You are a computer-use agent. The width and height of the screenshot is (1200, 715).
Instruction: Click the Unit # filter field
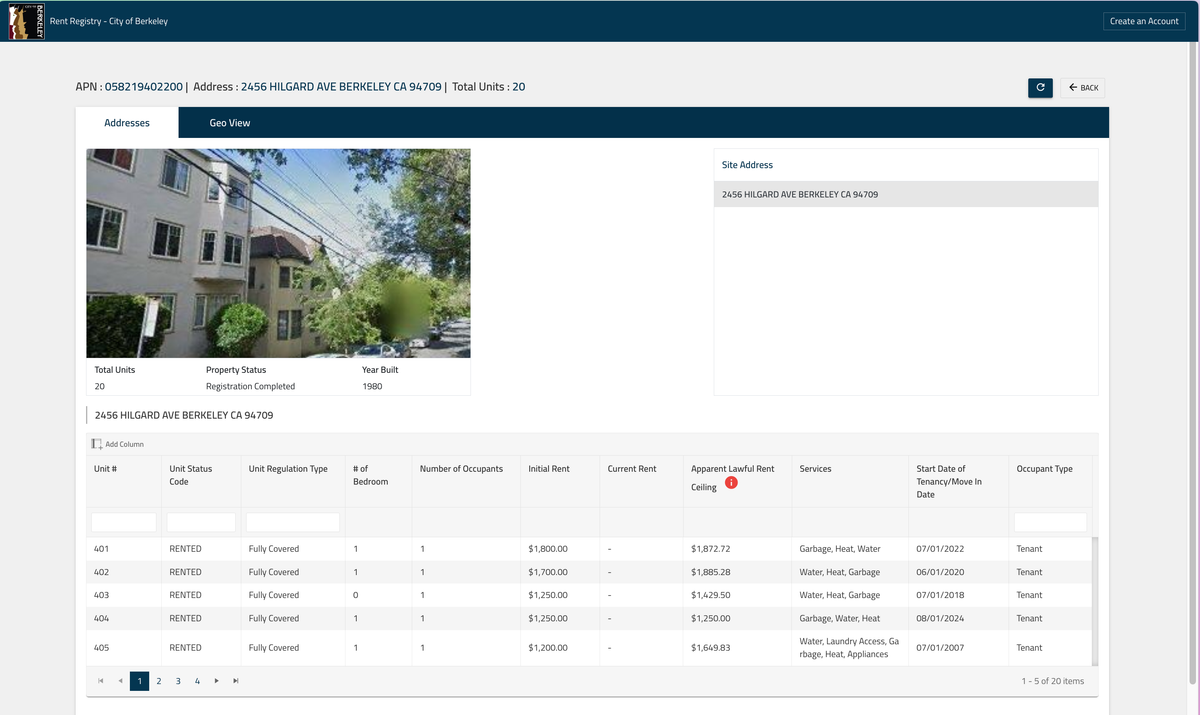point(124,522)
